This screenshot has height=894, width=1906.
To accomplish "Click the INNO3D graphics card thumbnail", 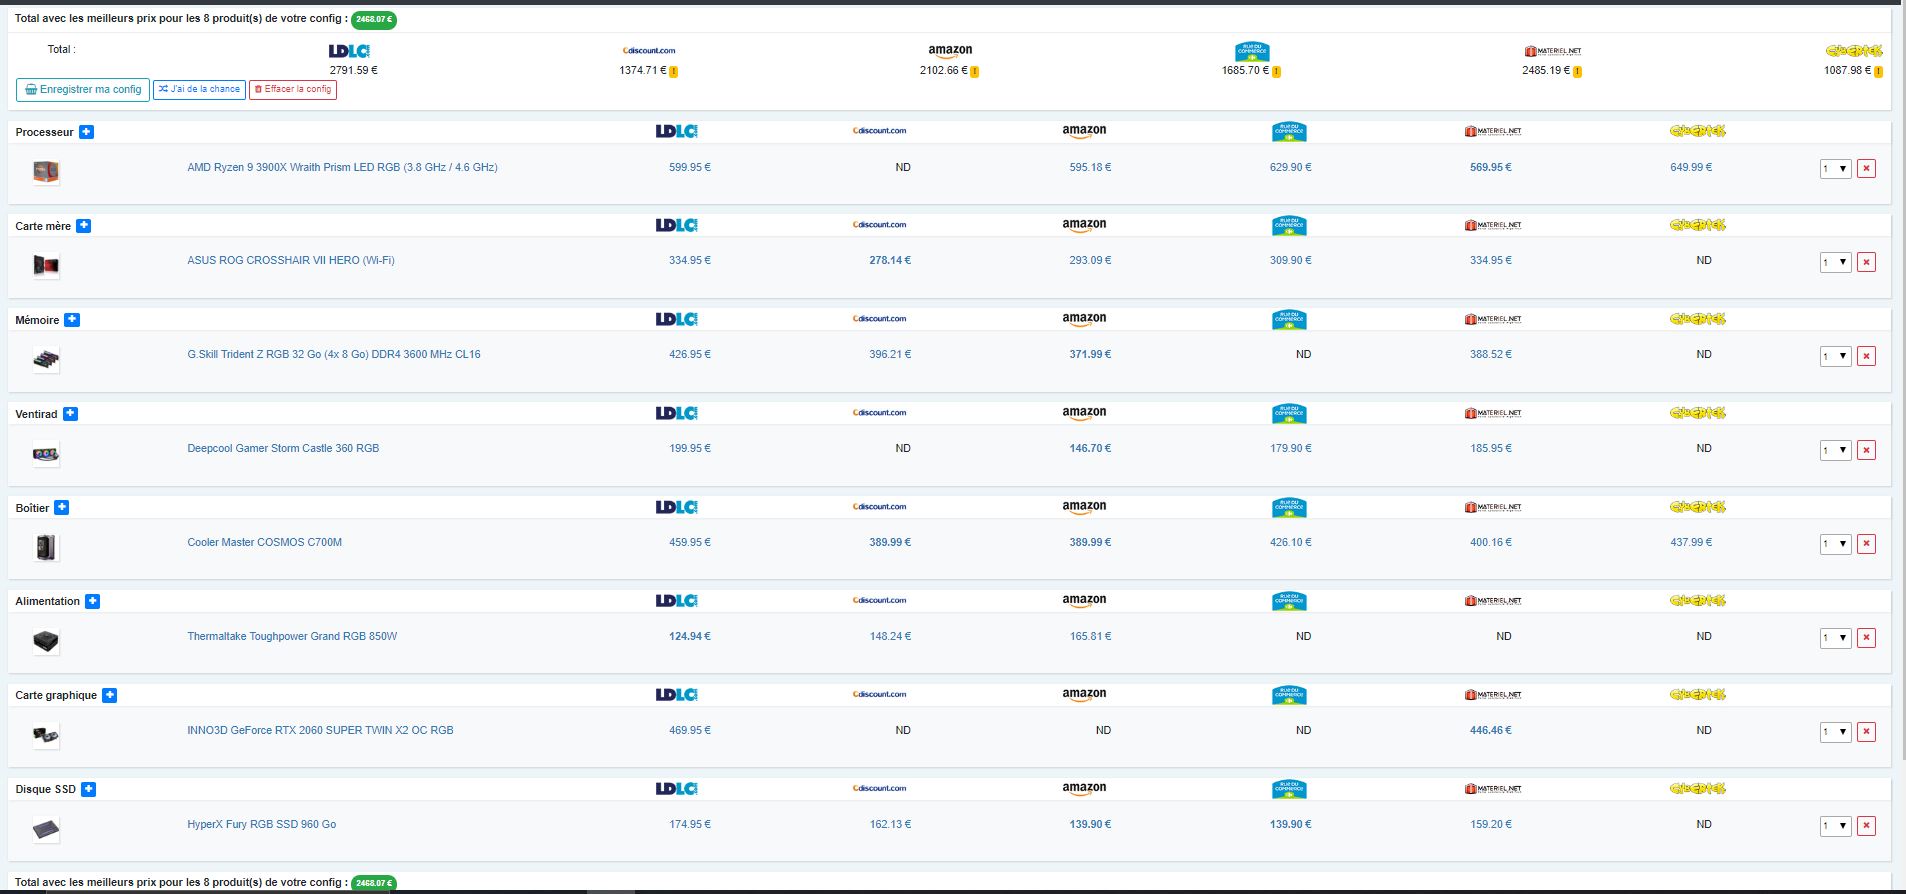I will coord(46,735).
